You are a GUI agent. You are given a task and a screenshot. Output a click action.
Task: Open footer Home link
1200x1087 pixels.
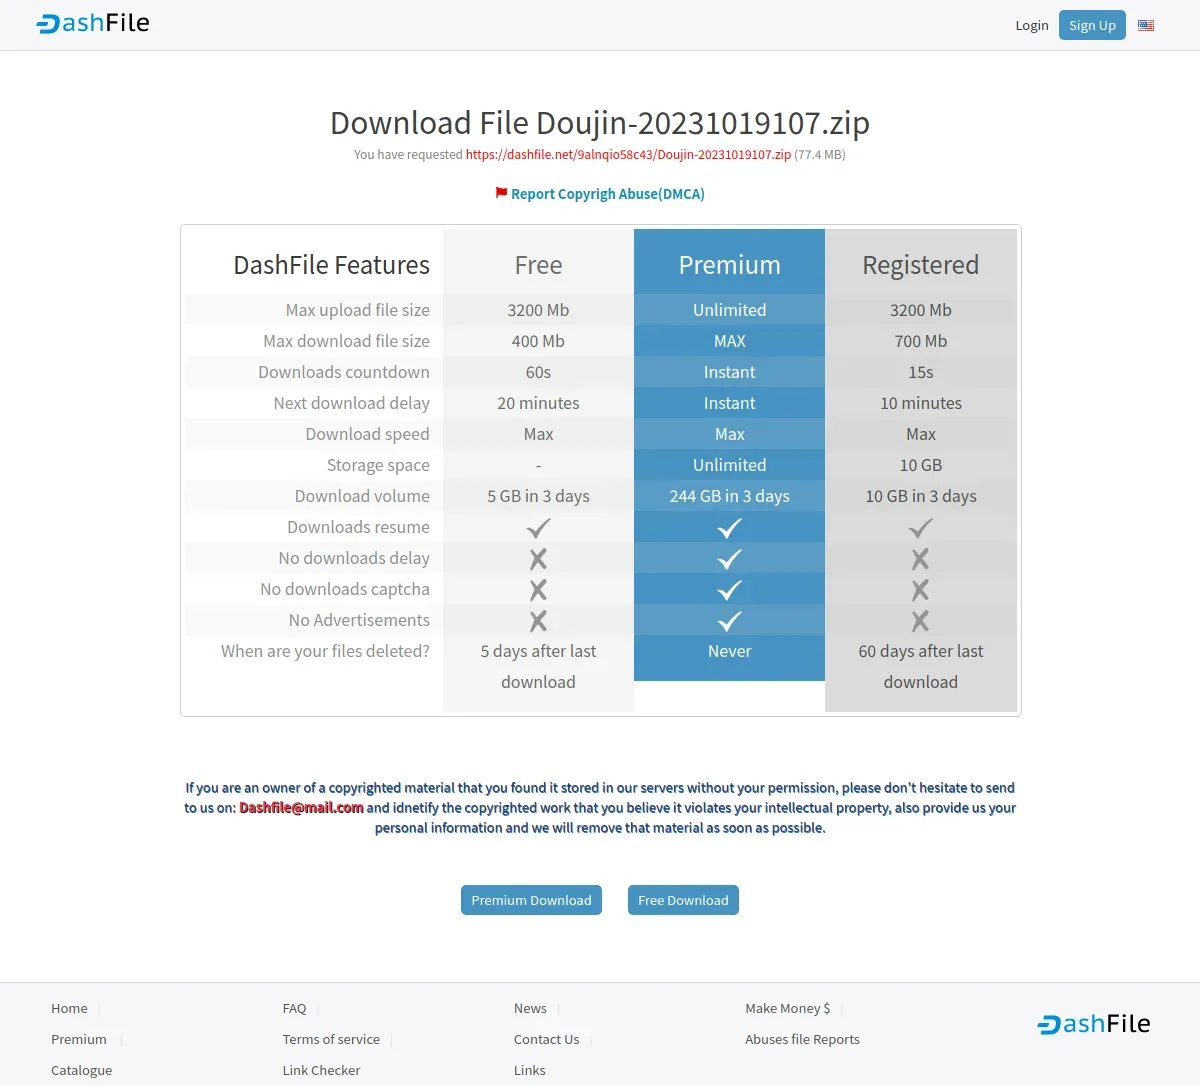[69, 1008]
